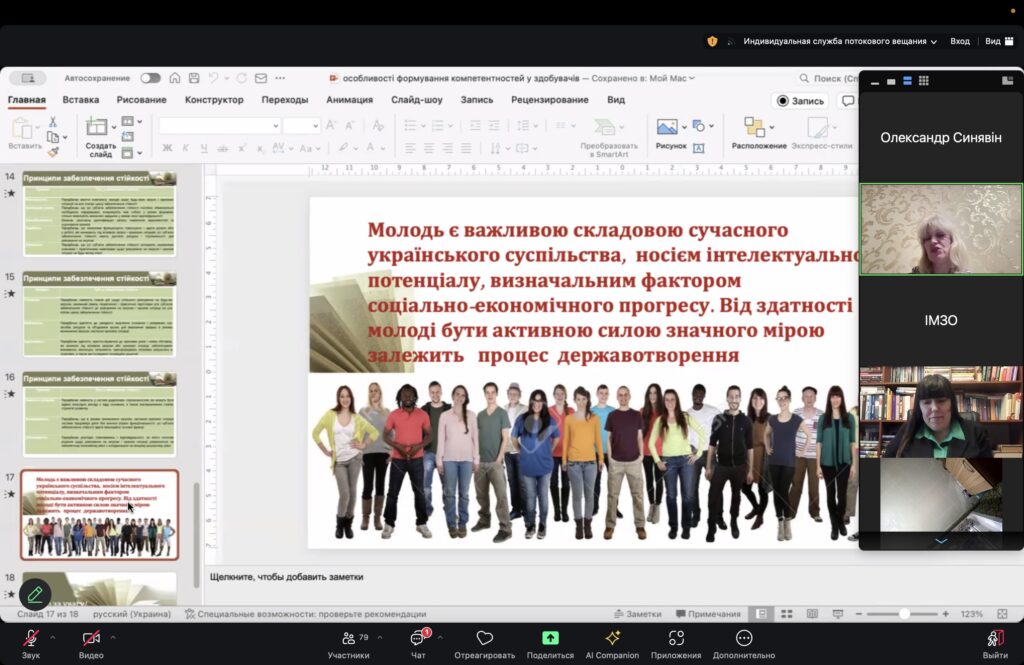Open Экспресс-стили quick styles
1024x665 pixels.
(x=822, y=133)
